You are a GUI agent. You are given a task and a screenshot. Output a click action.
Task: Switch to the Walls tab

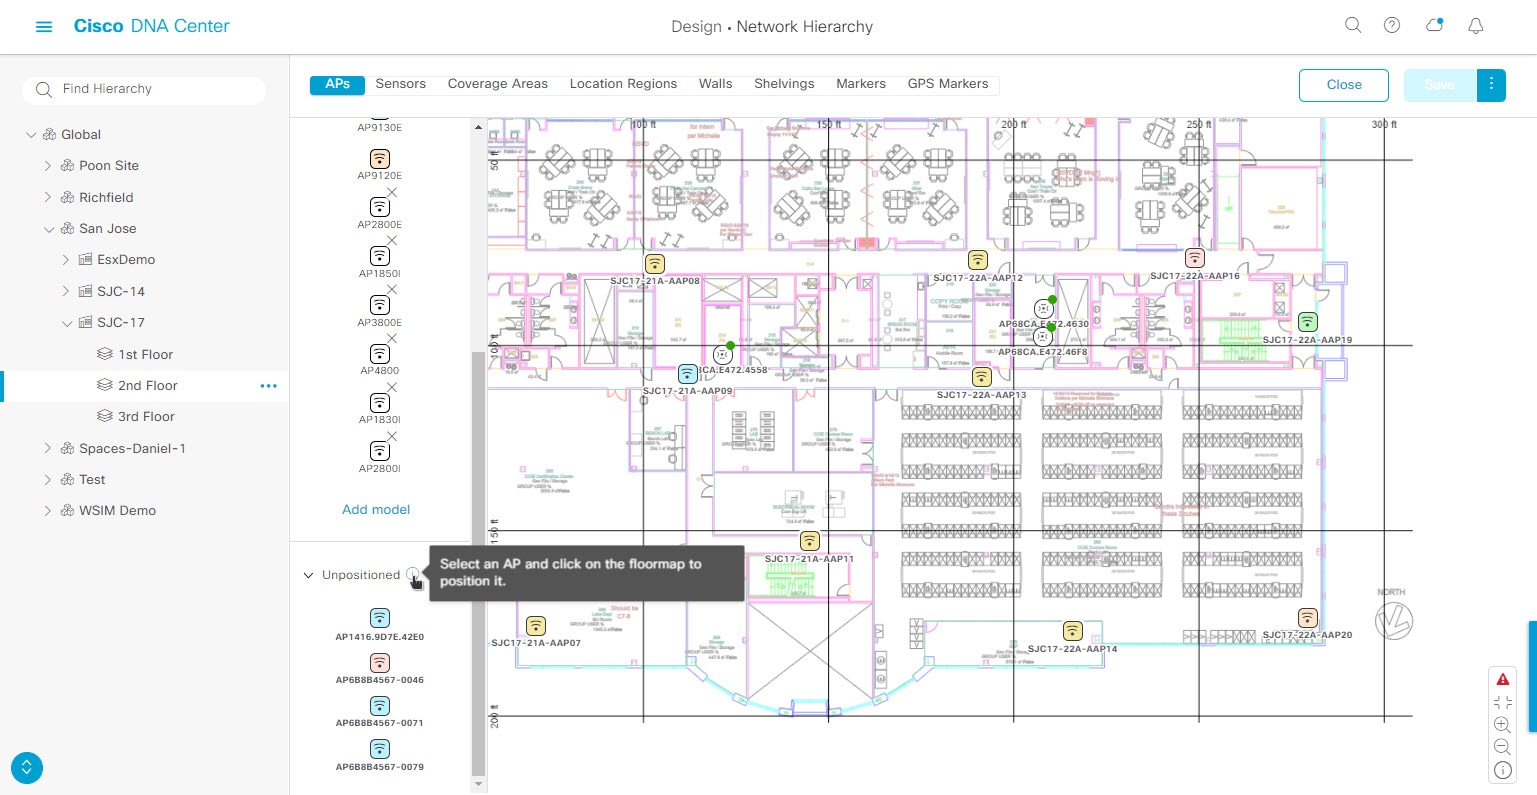coord(716,84)
